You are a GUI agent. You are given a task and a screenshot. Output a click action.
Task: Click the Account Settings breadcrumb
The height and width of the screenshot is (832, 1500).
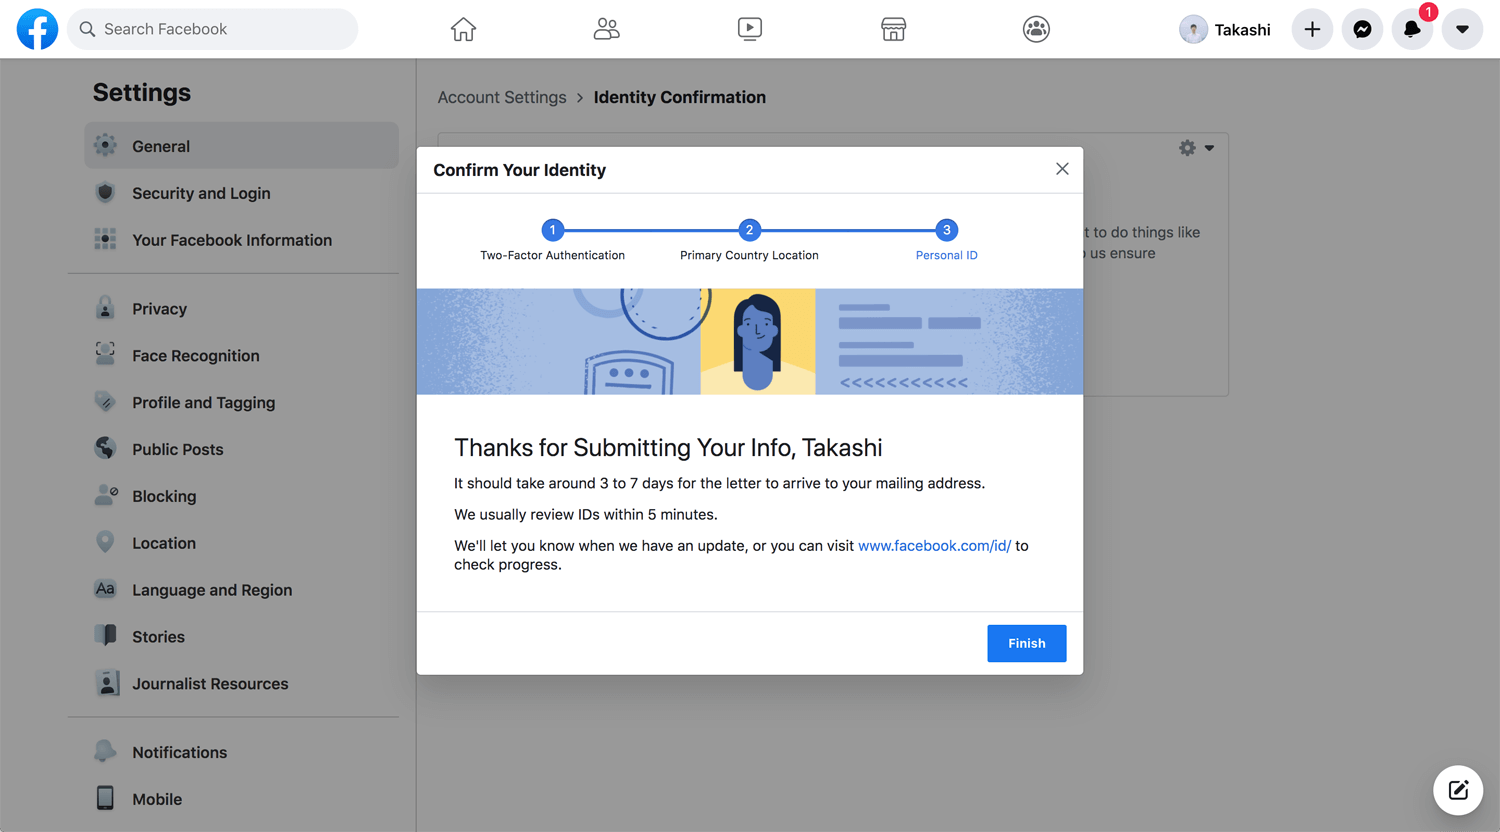coord(502,97)
